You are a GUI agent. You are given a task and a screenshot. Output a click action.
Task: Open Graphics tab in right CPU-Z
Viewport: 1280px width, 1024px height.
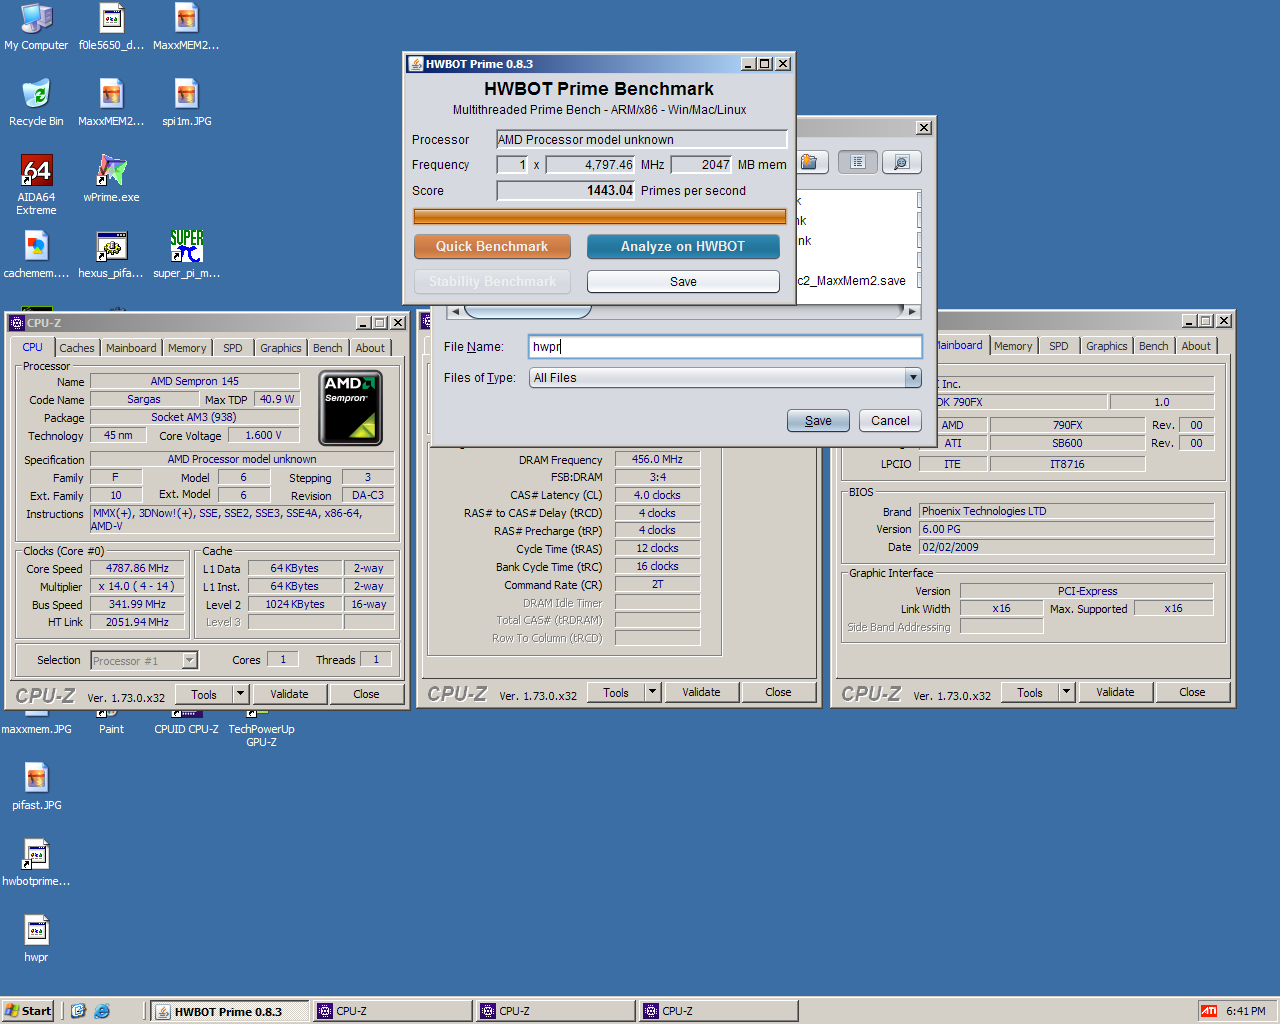click(x=1106, y=346)
